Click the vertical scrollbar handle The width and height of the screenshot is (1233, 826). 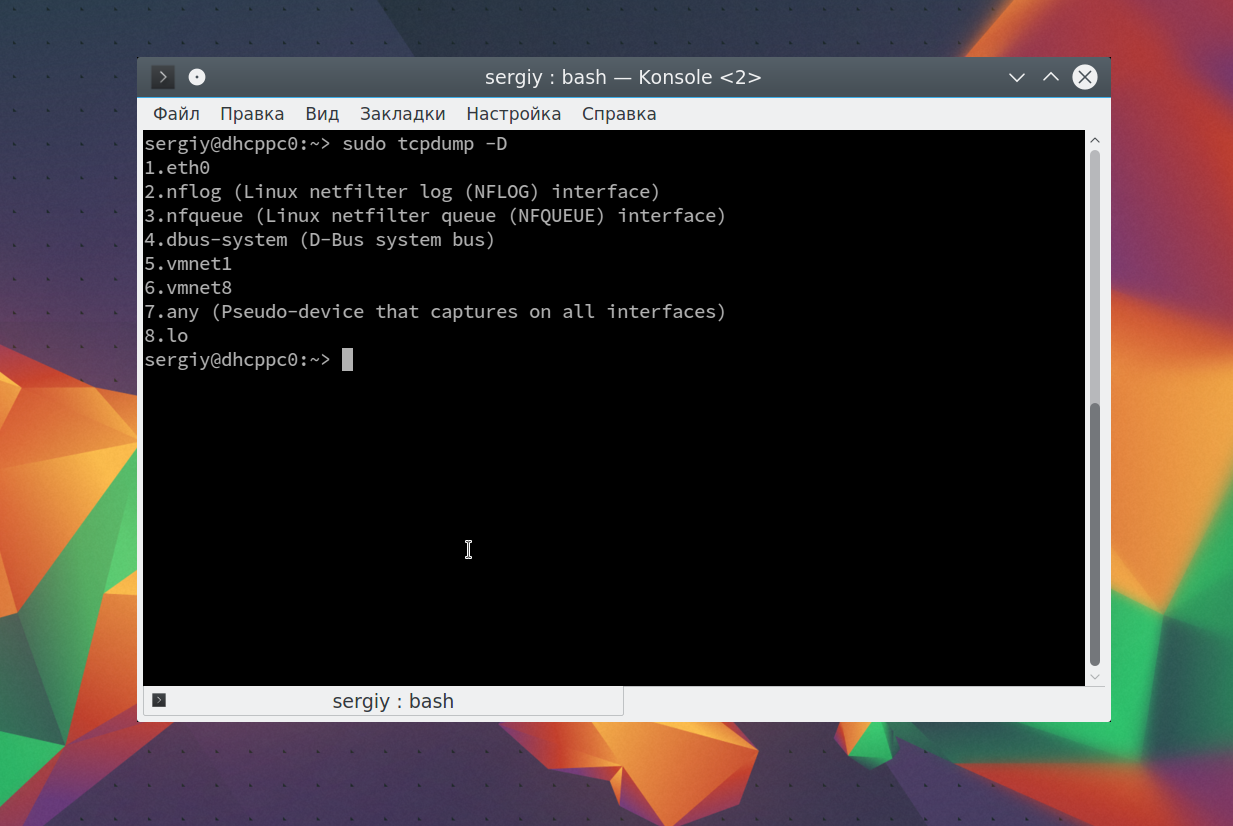pyautogui.click(x=1095, y=535)
